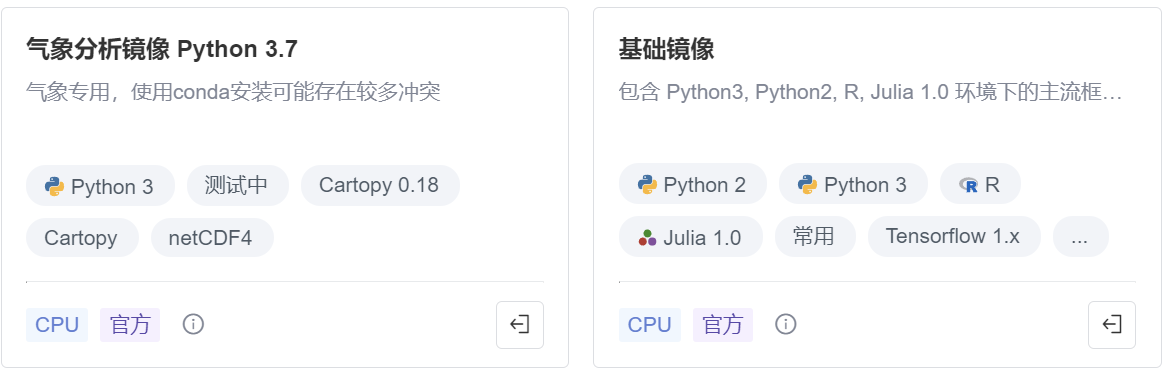Select the Julia 1.0 tag
Screen dimensions: 1175x380
(x=691, y=237)
